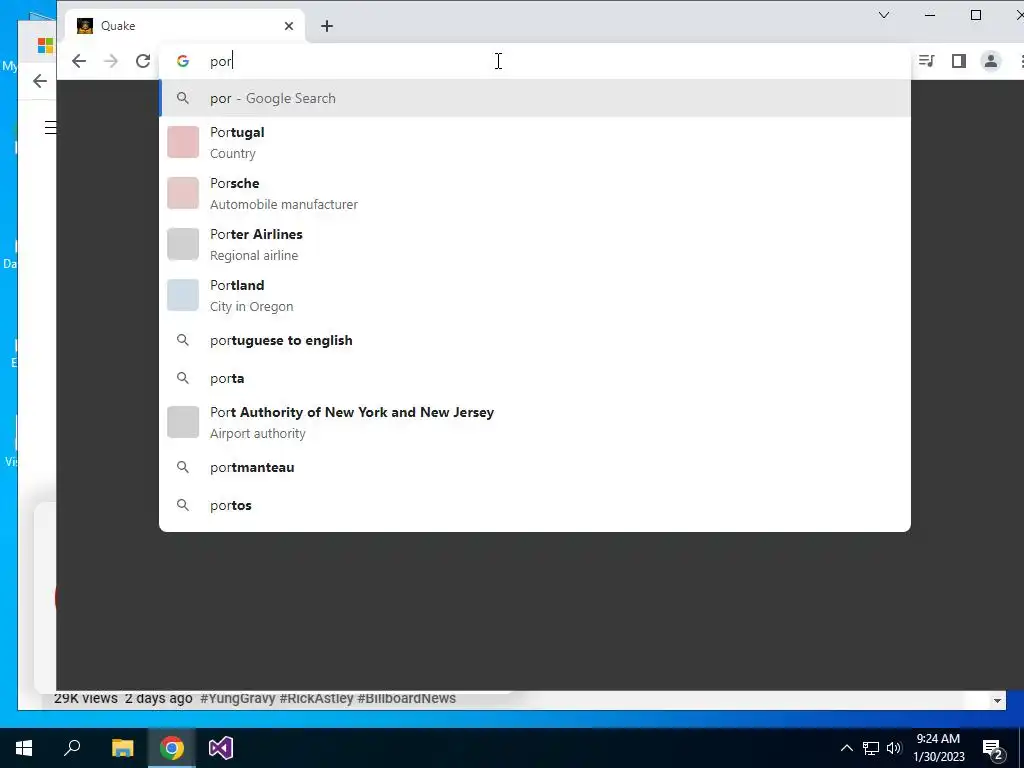Click the back arrow in the background window
The width and height of the screenshot is (1024, 768).
point(40,81)
